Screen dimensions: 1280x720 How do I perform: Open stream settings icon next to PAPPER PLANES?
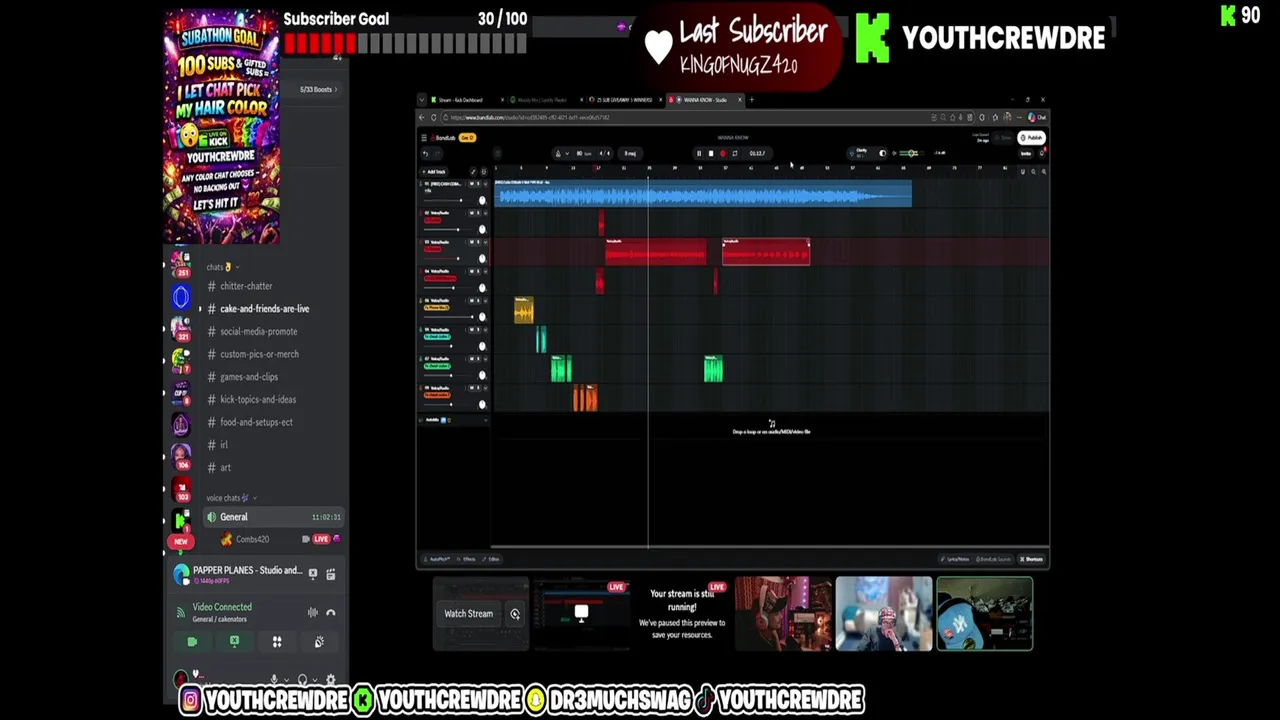pos(331,574)
